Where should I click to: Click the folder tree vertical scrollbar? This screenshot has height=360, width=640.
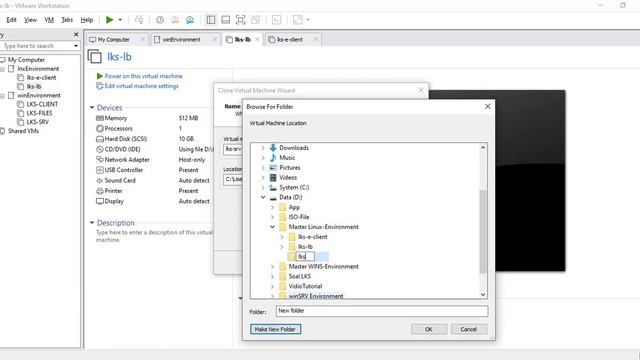483,231
